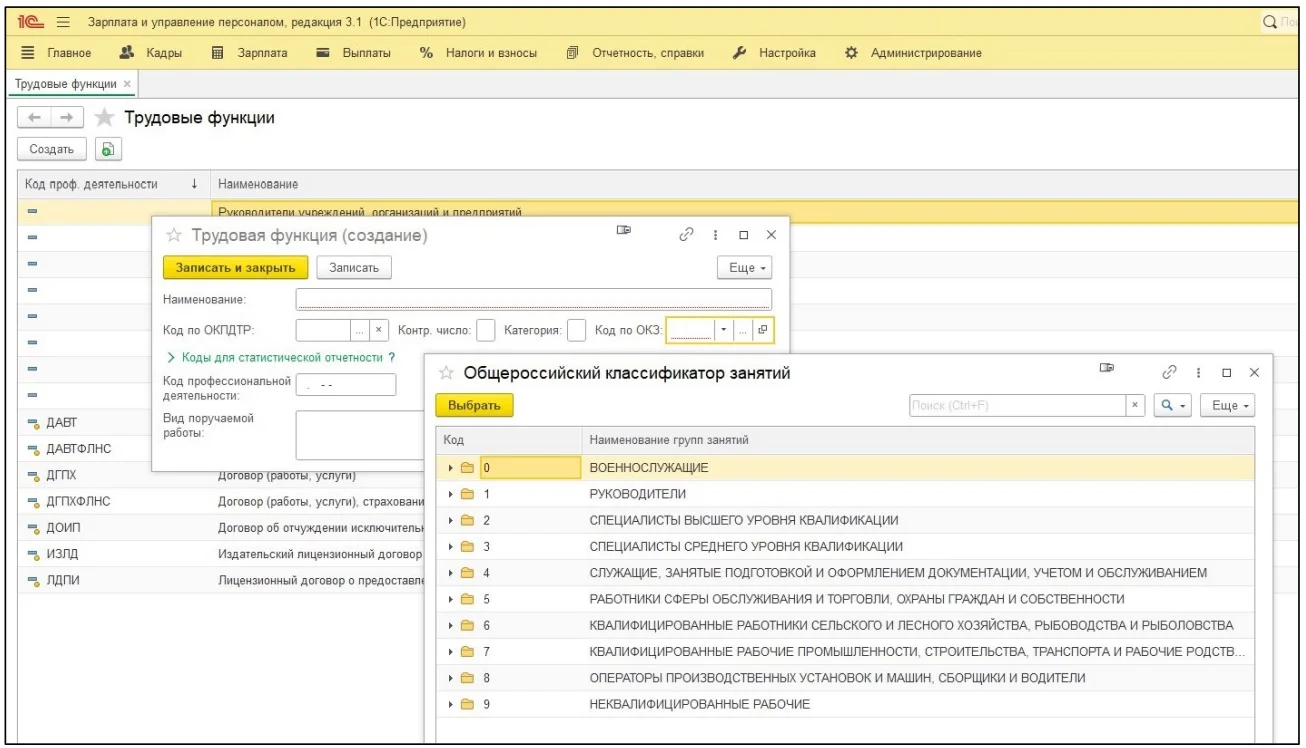Switch to the Трудовые функции tab
Viewport: 1306px width, 748px height.
(65, 83)
